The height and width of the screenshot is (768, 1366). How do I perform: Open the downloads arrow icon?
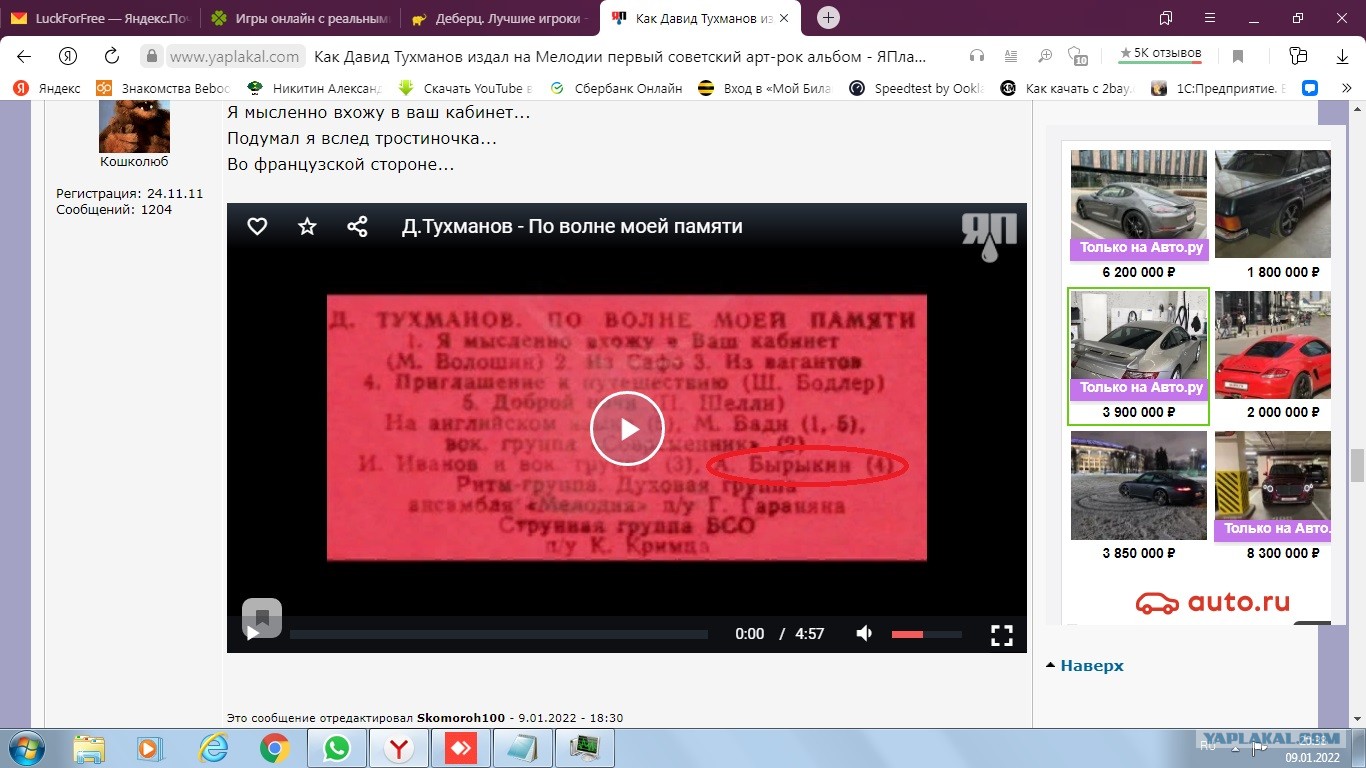1342,56
